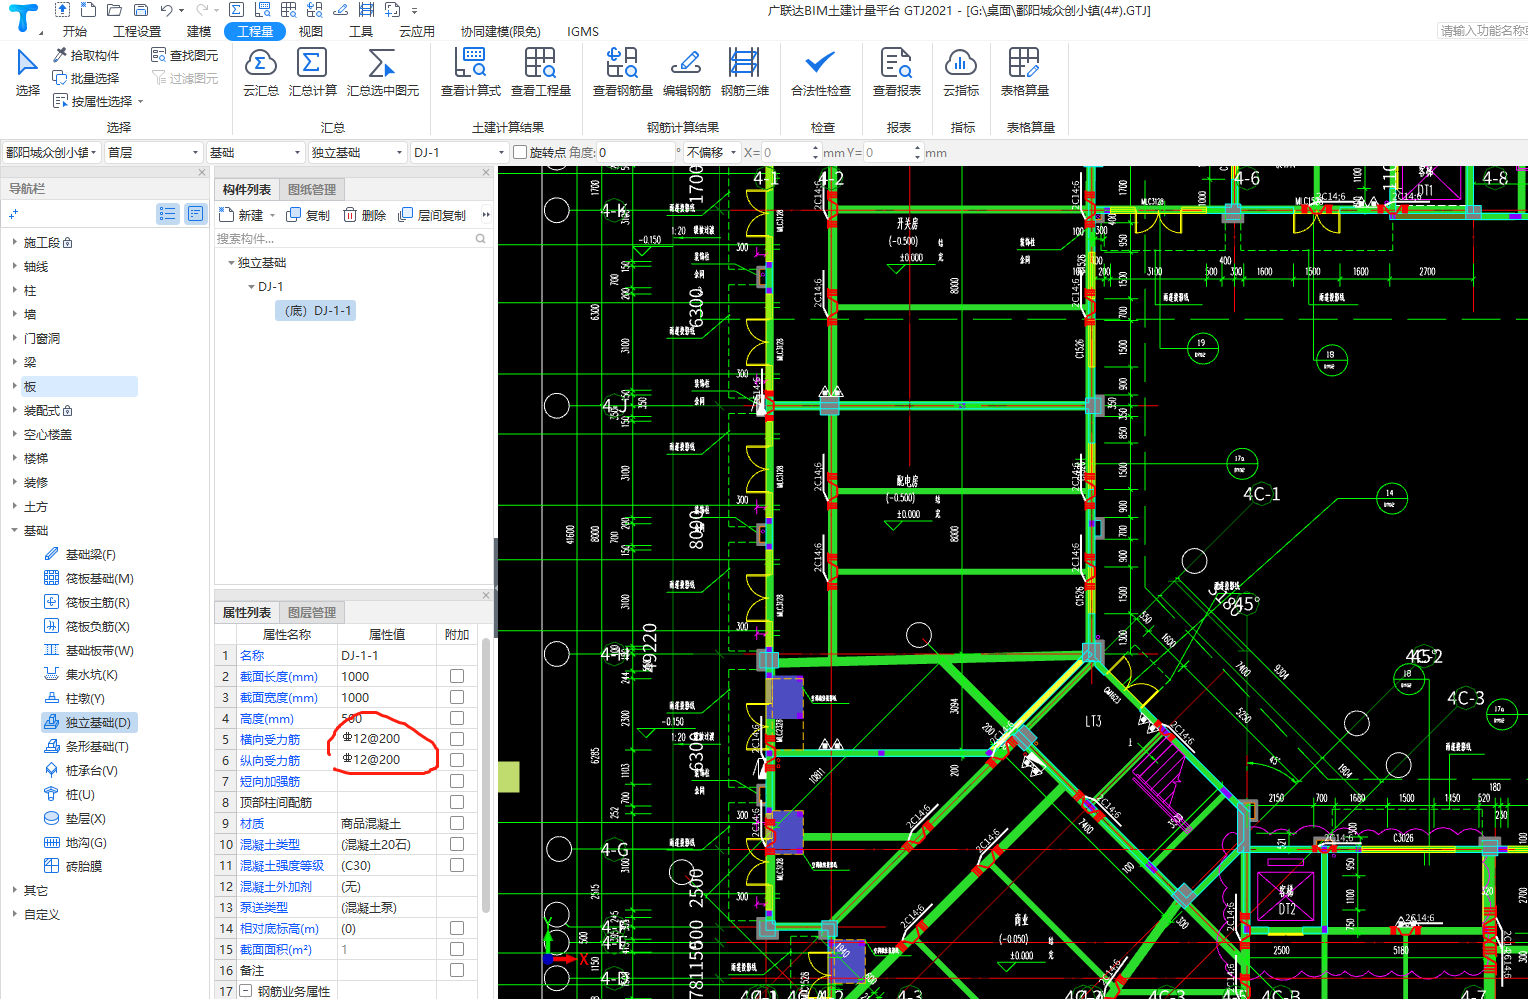
Task: Toggle 旋转点 checkbox
Action: coord(520,152)
